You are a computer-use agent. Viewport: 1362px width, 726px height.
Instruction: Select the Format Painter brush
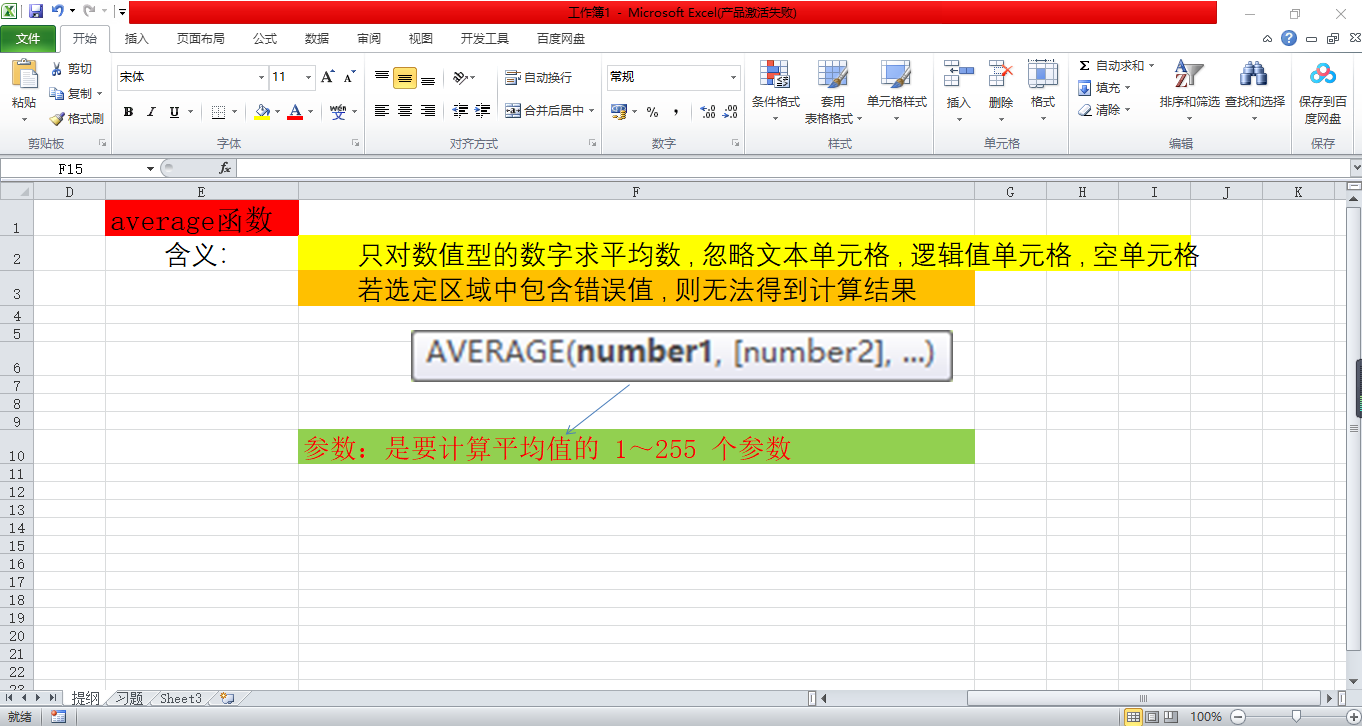(x=57, y=118)
